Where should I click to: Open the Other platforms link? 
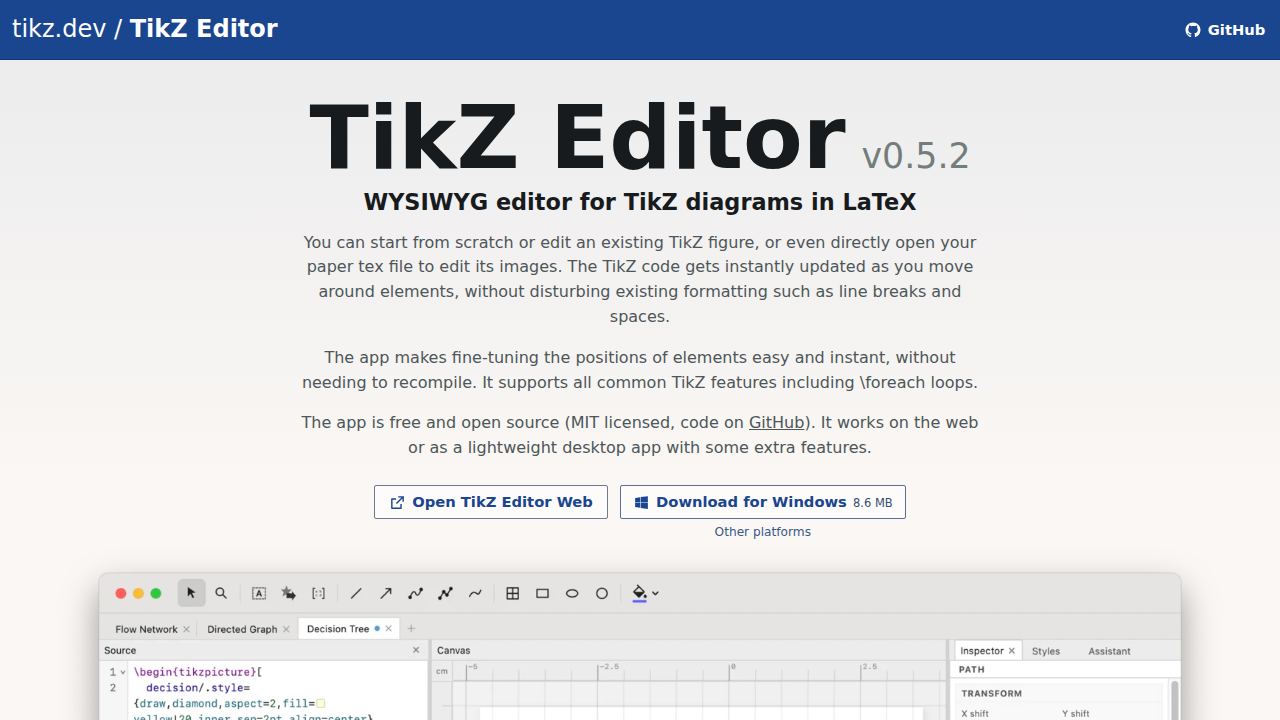(763, 532)
